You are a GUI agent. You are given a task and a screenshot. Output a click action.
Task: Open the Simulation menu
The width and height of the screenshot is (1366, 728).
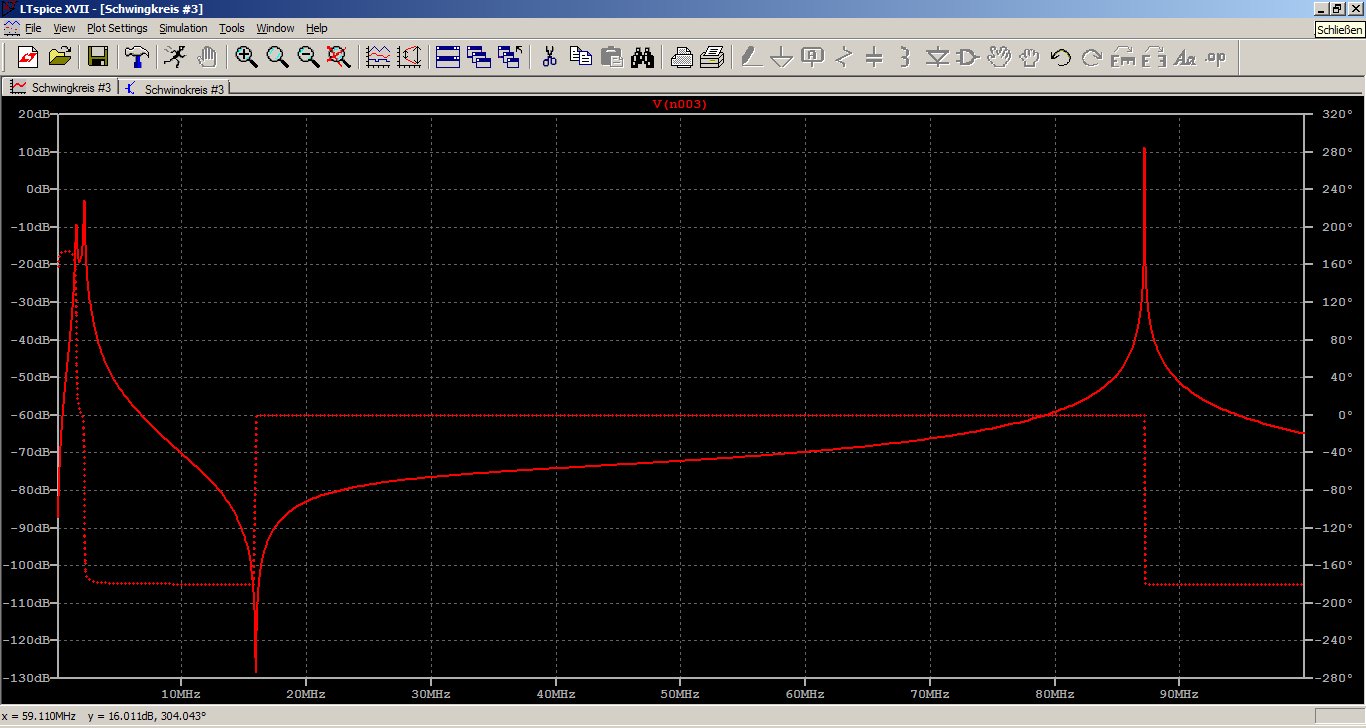point(183,28)
